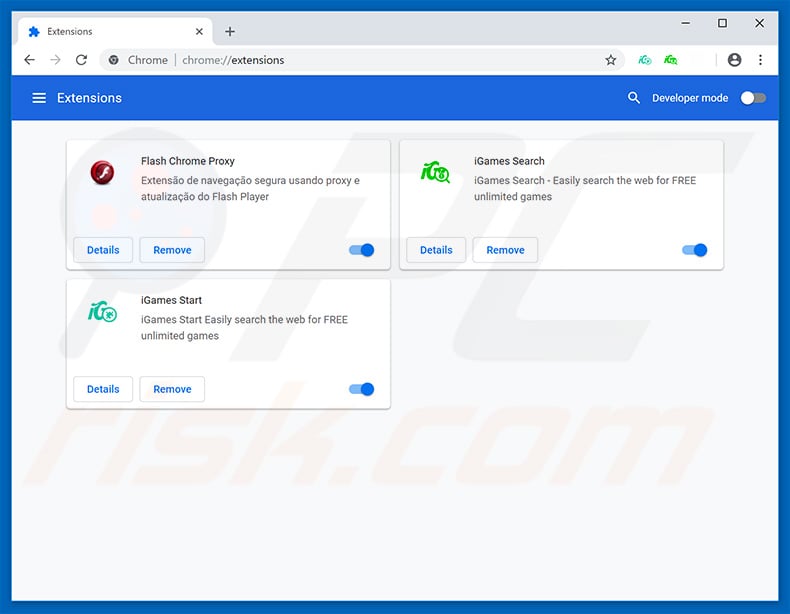Select the Extensions browser tab
This screenshot has height=614, width=790.
coord(115,32)
